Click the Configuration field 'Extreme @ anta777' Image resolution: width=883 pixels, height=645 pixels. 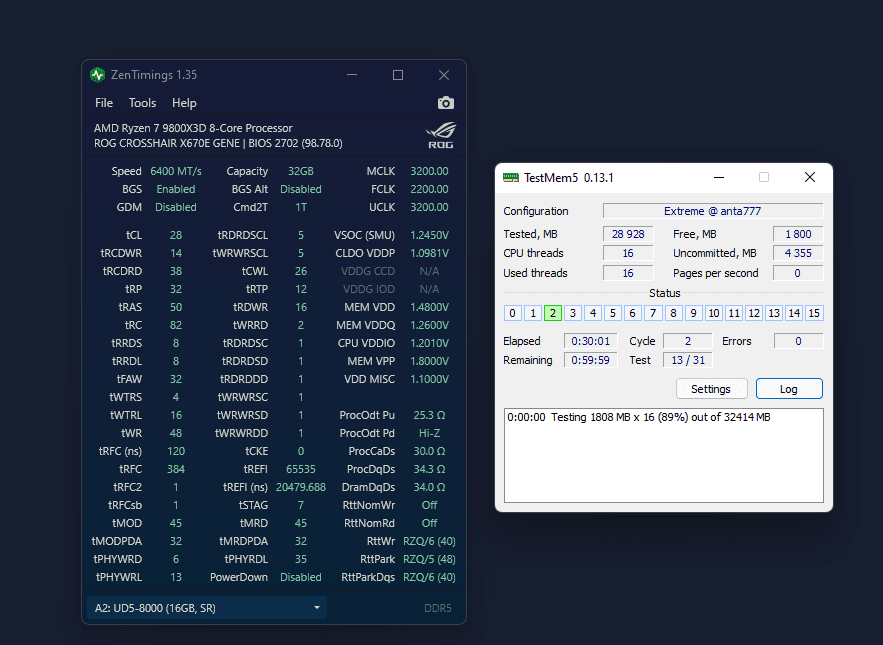(713, 211)
